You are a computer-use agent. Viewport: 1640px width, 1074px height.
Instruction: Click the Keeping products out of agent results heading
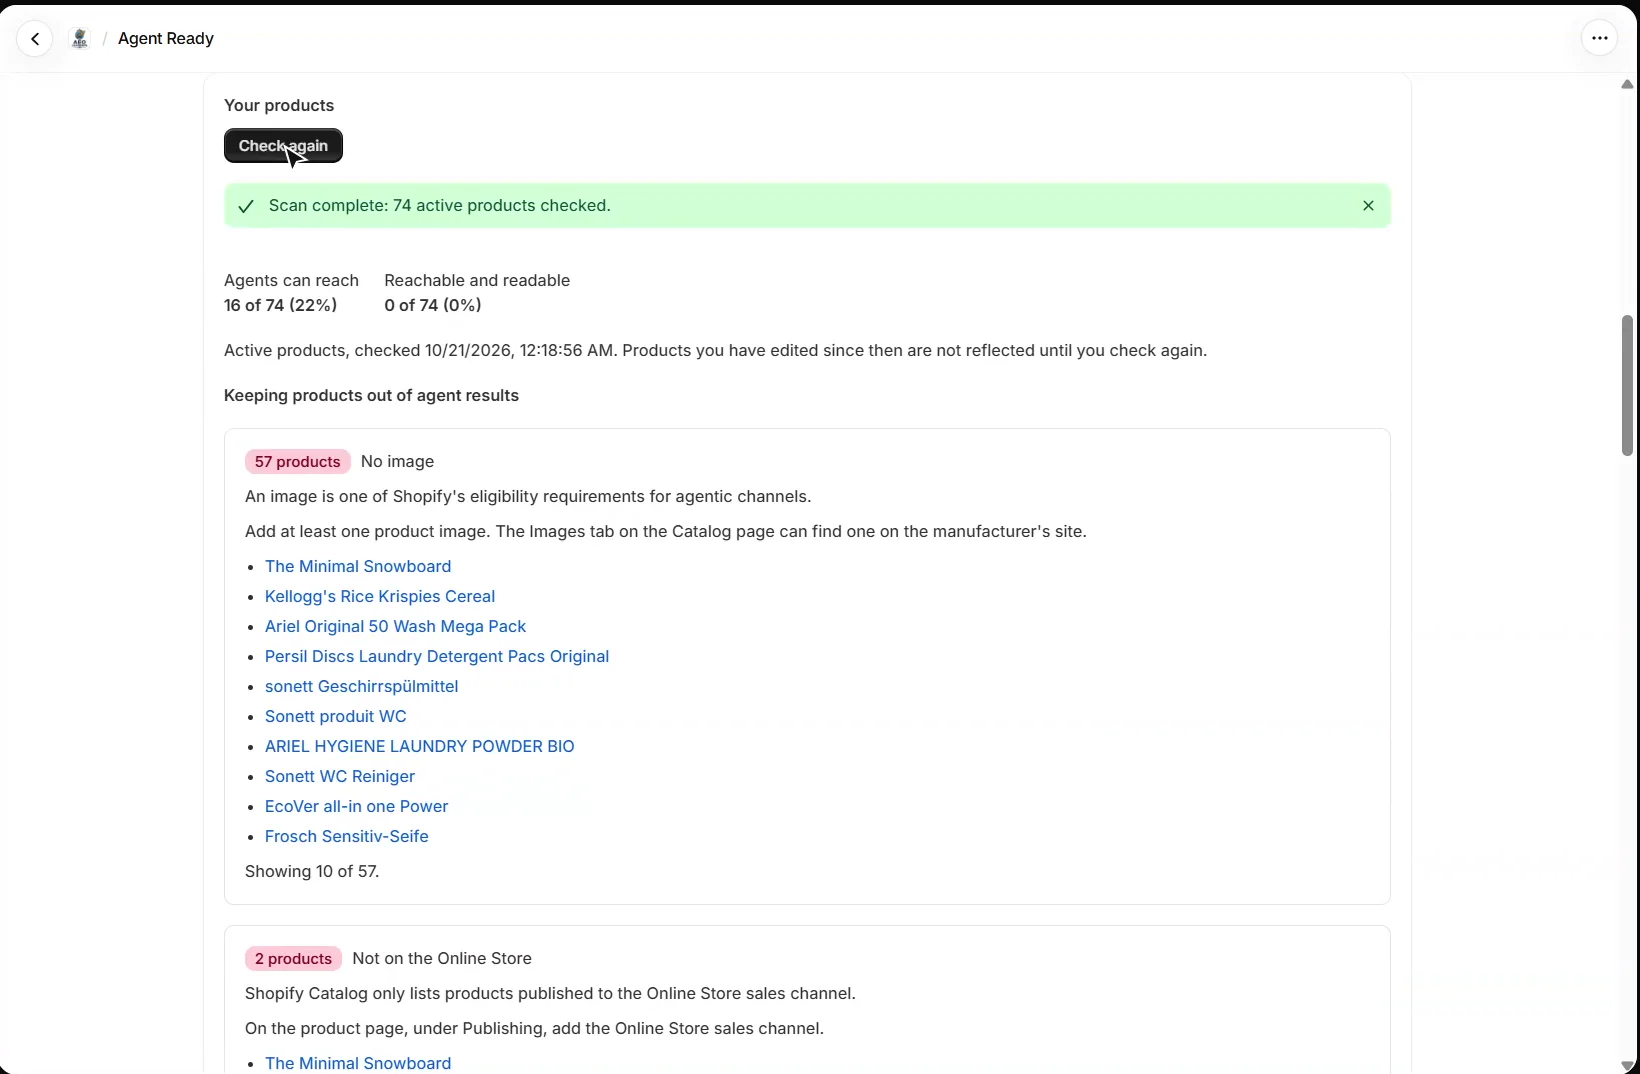click(x=371, y=396)
